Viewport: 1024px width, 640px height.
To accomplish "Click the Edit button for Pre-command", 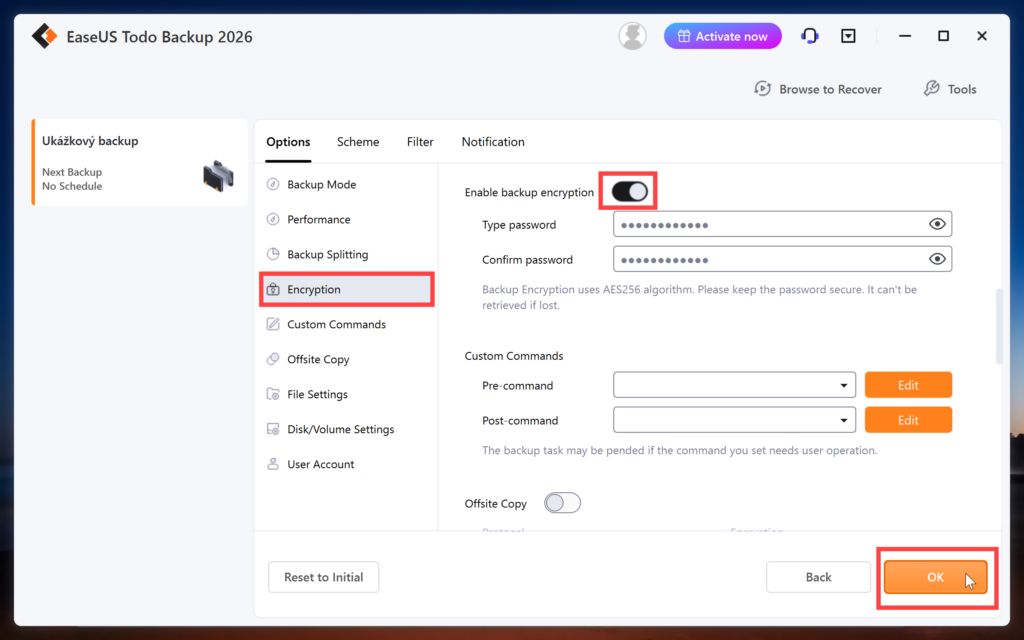I will (x=908, y=385).
